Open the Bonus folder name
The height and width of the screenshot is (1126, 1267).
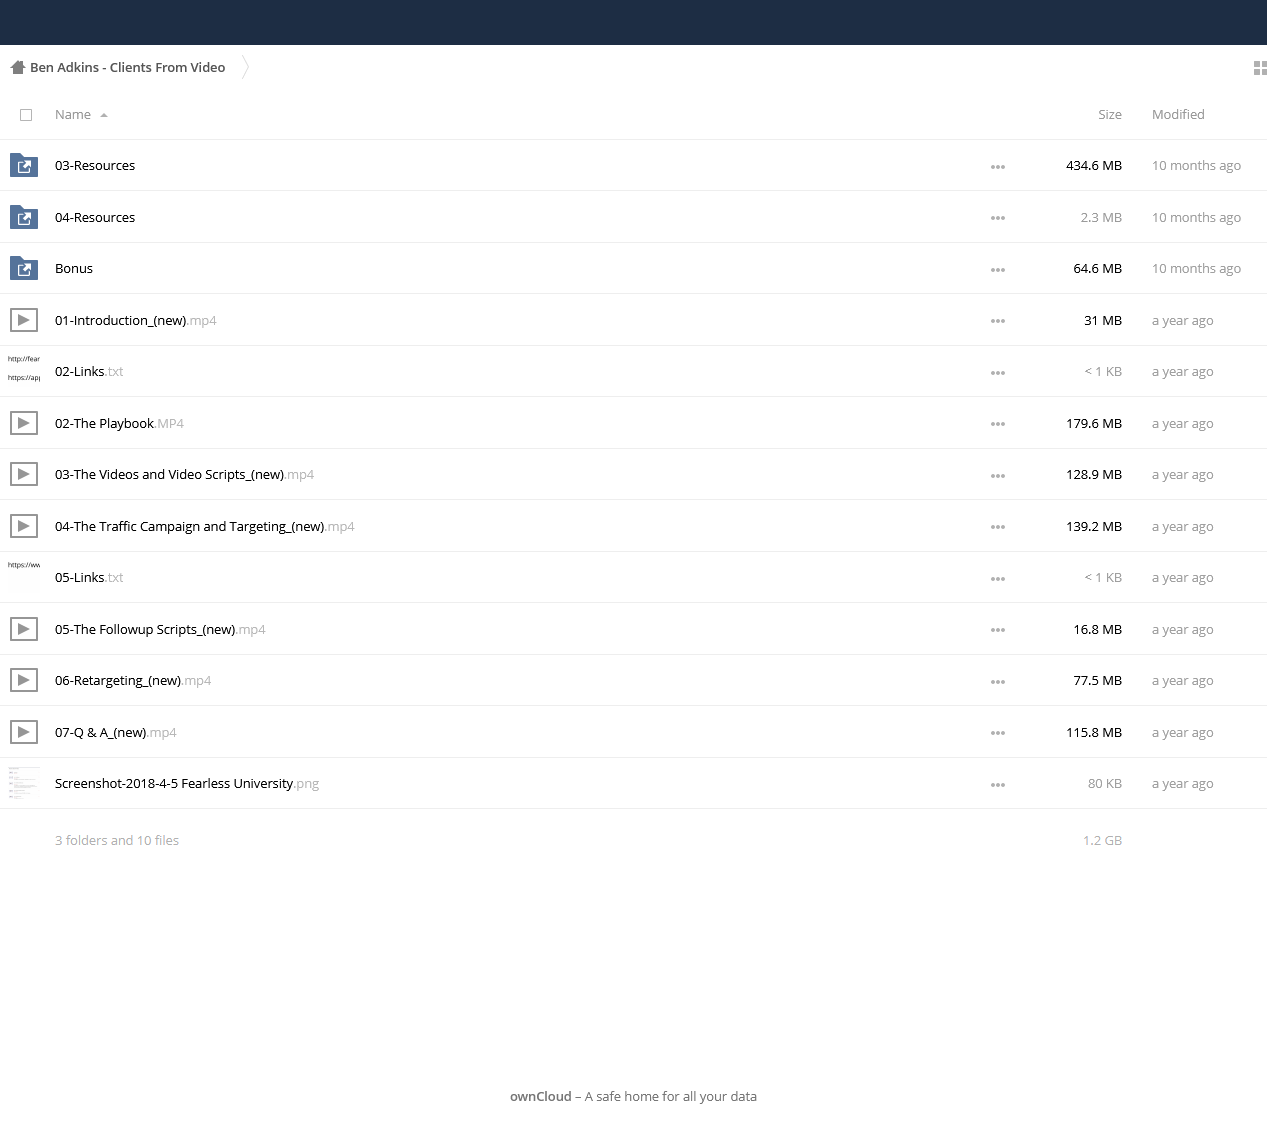[x=74, y=268]
